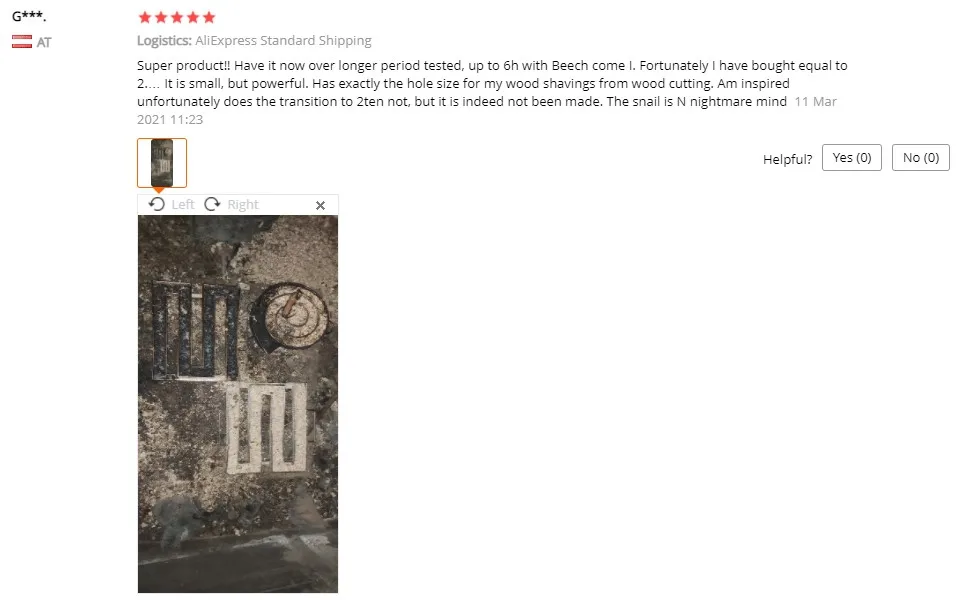Click the 'Helpful?' label
The height and width of the screenshot is (600, 962).
coord(787,160)
